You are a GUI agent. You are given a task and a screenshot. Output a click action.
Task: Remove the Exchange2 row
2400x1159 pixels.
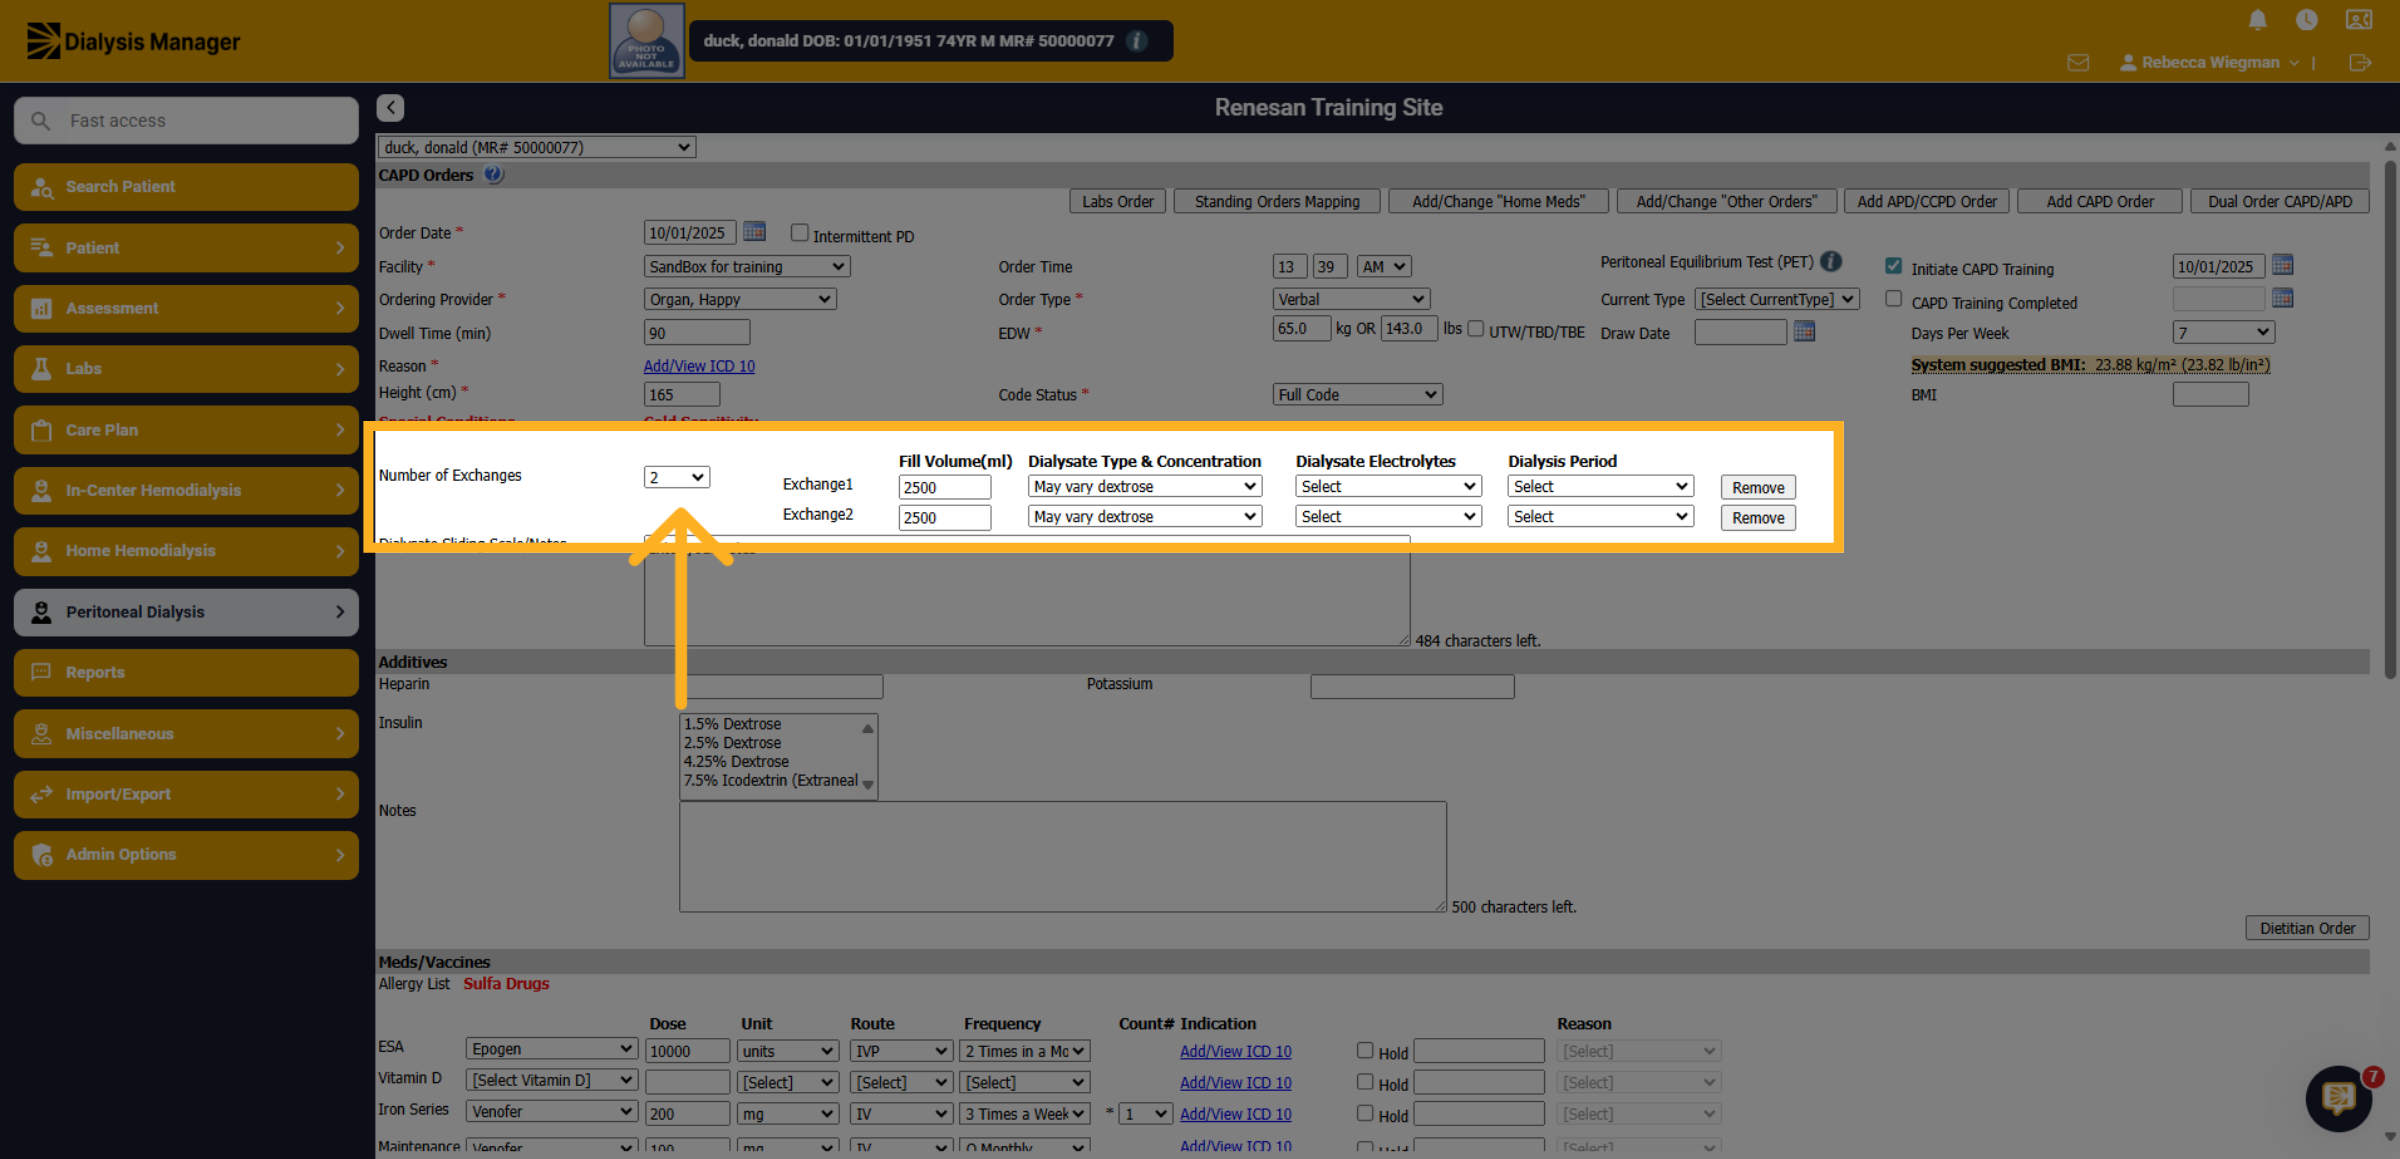(x=1757, y=517)
